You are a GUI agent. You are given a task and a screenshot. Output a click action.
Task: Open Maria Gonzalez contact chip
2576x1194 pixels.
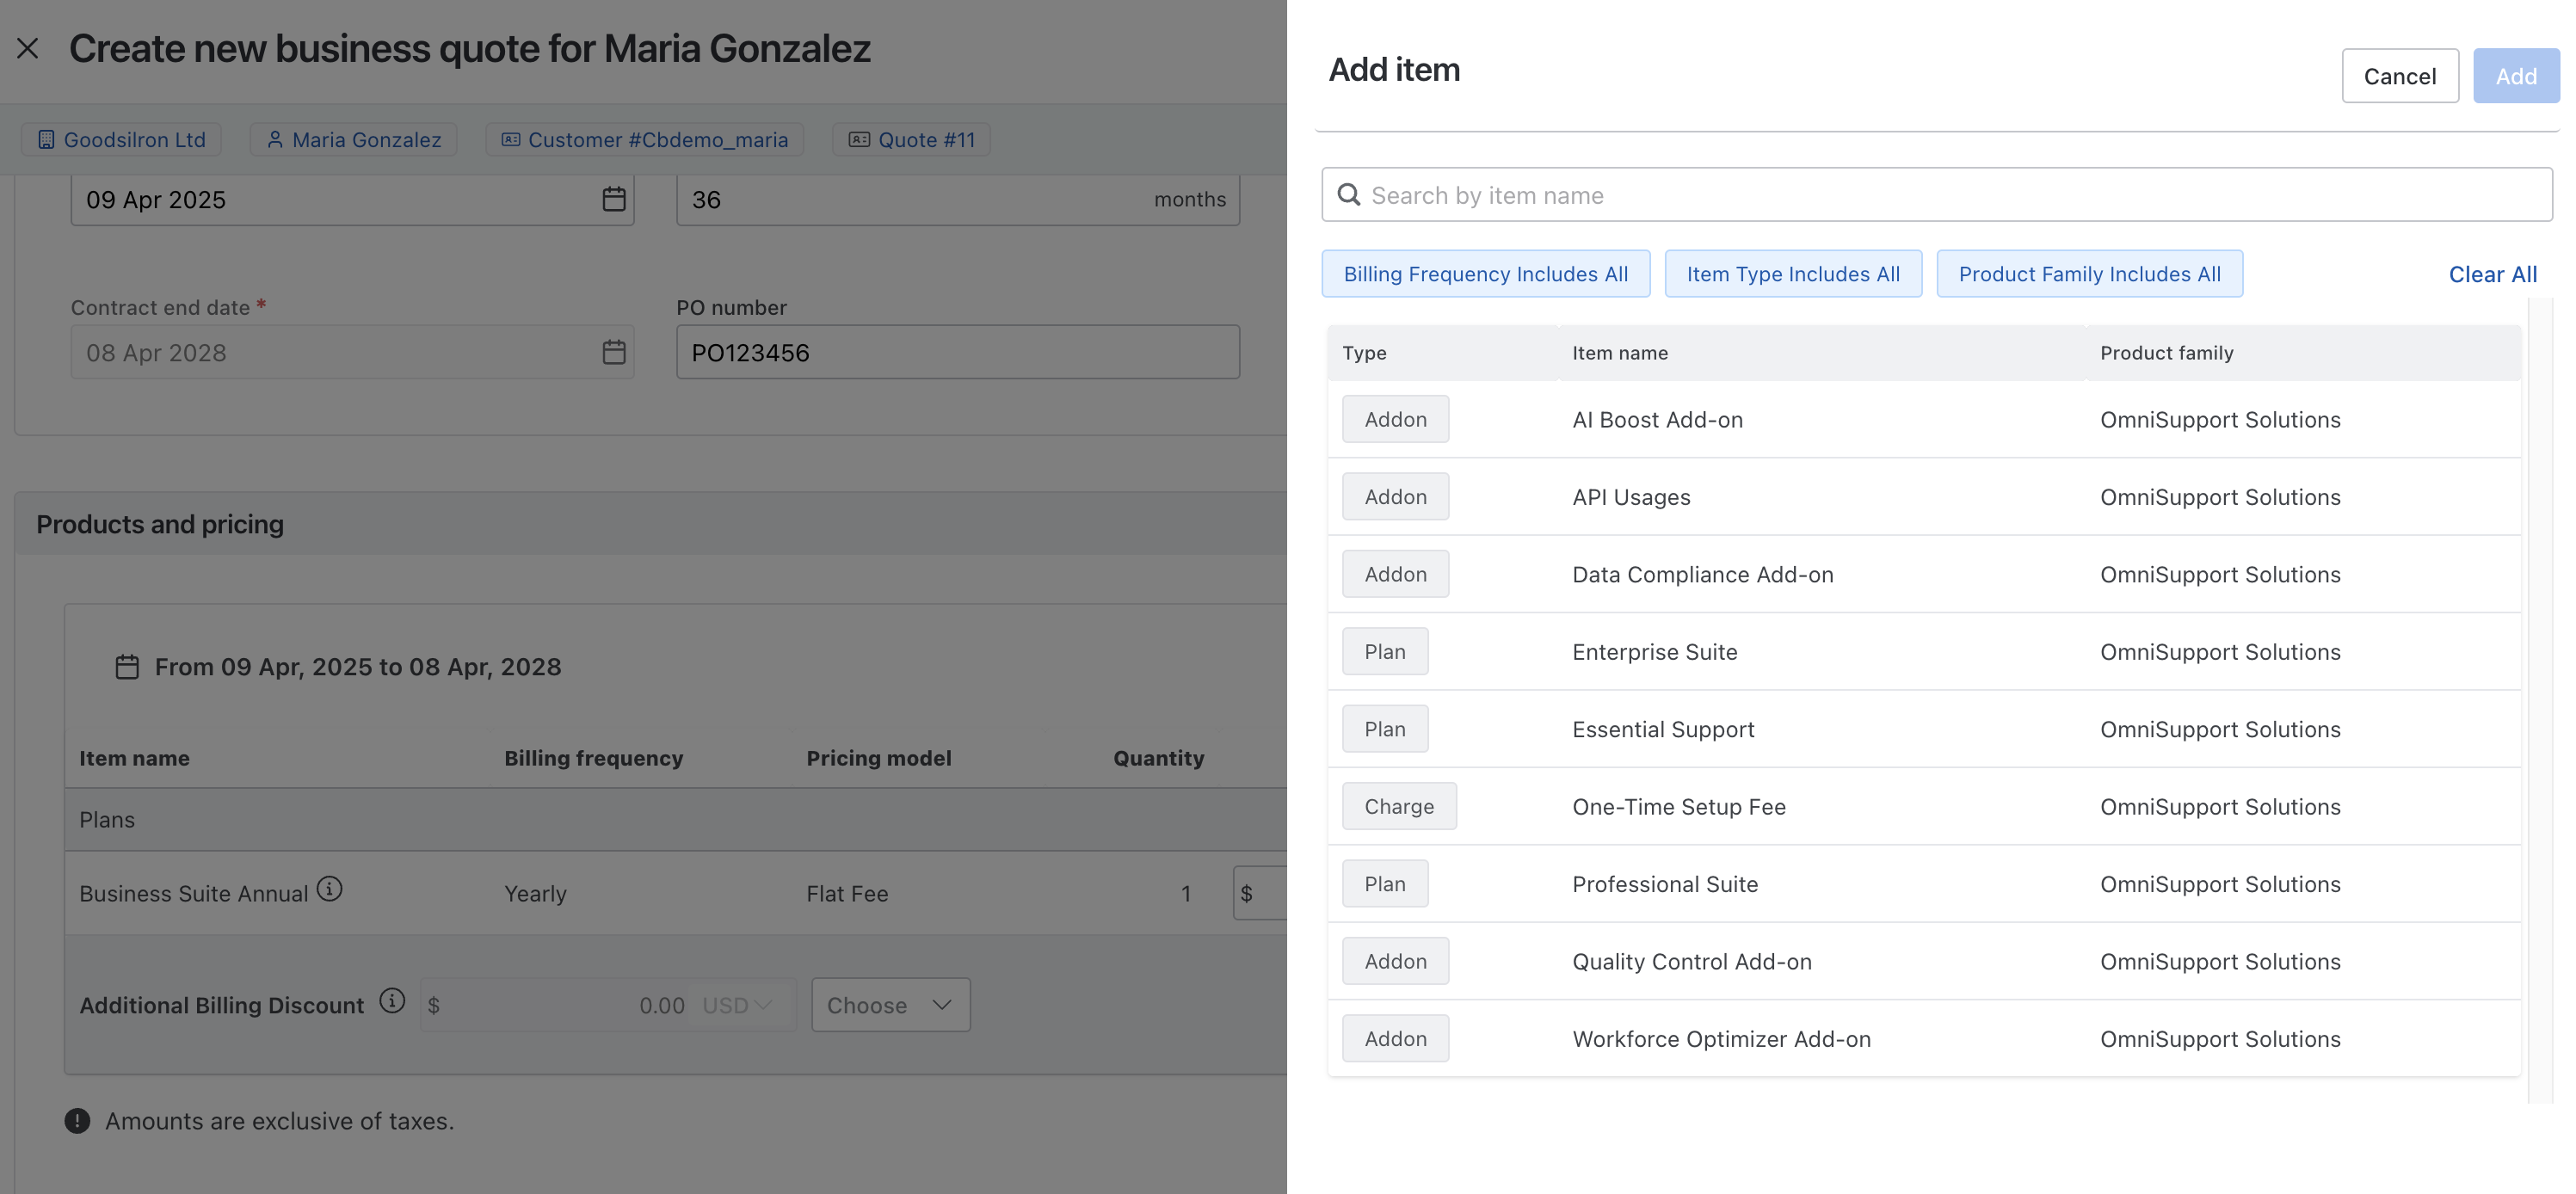[353, 140]
